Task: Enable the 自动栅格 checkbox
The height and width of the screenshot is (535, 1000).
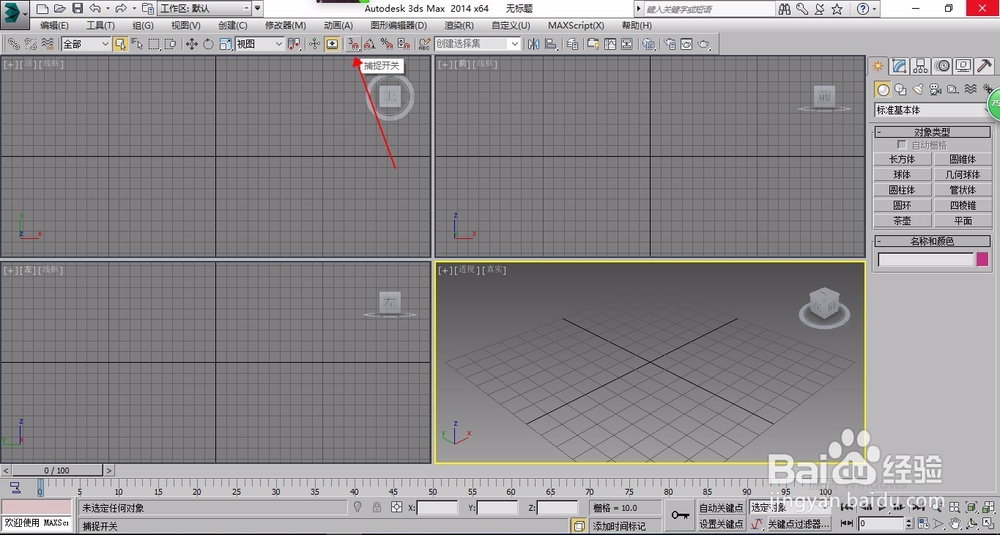Action: [901, 145]
